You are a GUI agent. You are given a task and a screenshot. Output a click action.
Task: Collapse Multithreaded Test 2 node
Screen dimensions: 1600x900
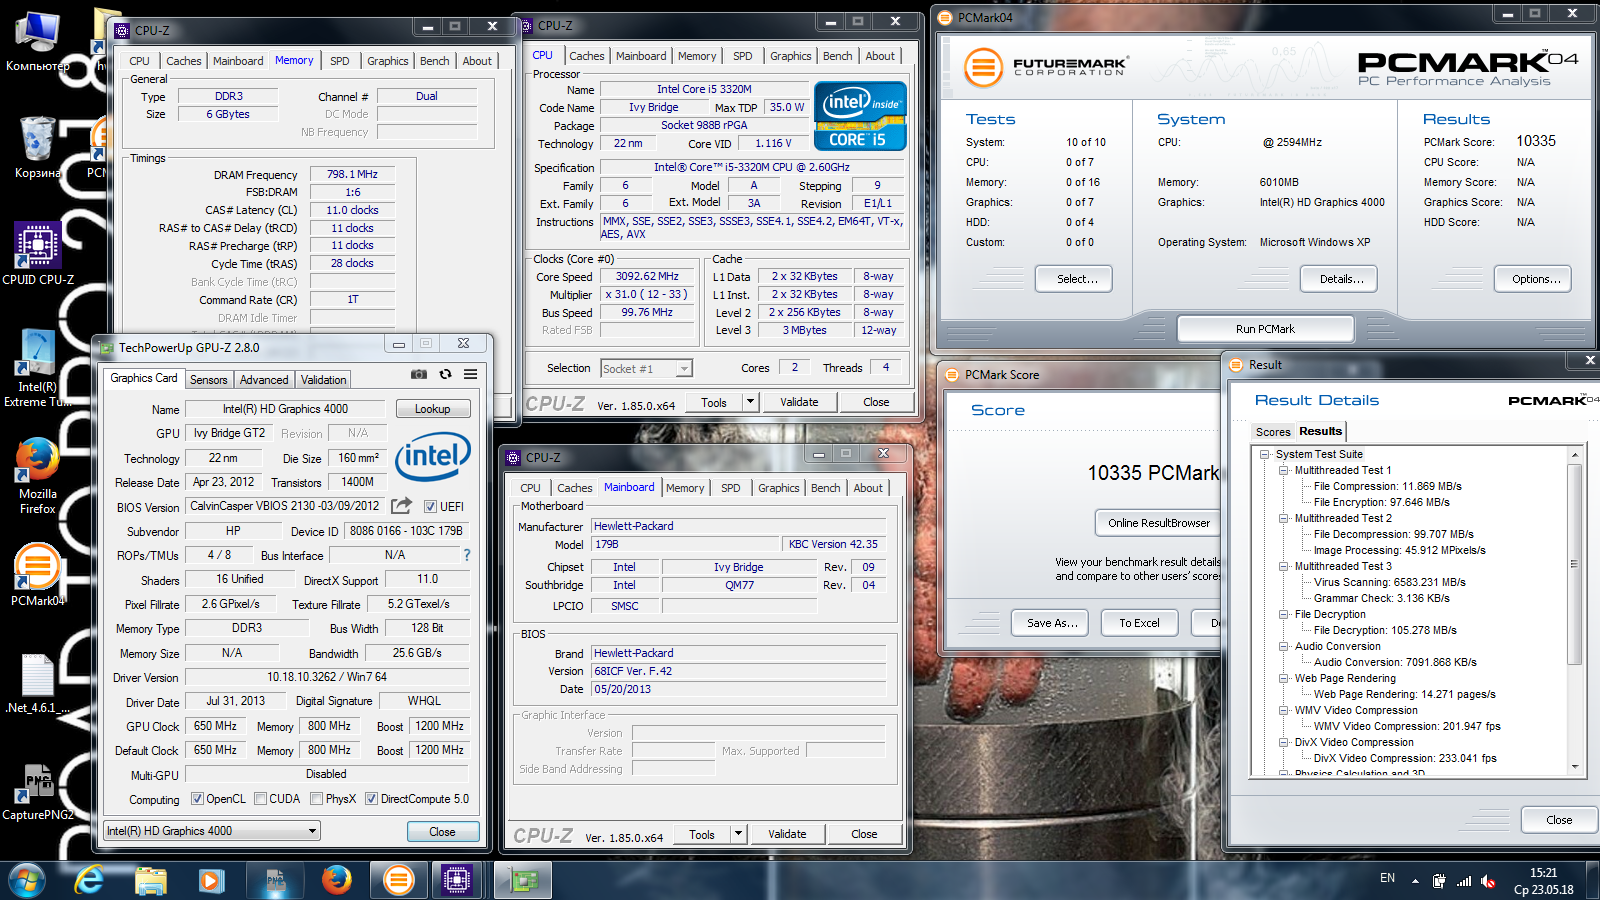(x=1284, y=518)
